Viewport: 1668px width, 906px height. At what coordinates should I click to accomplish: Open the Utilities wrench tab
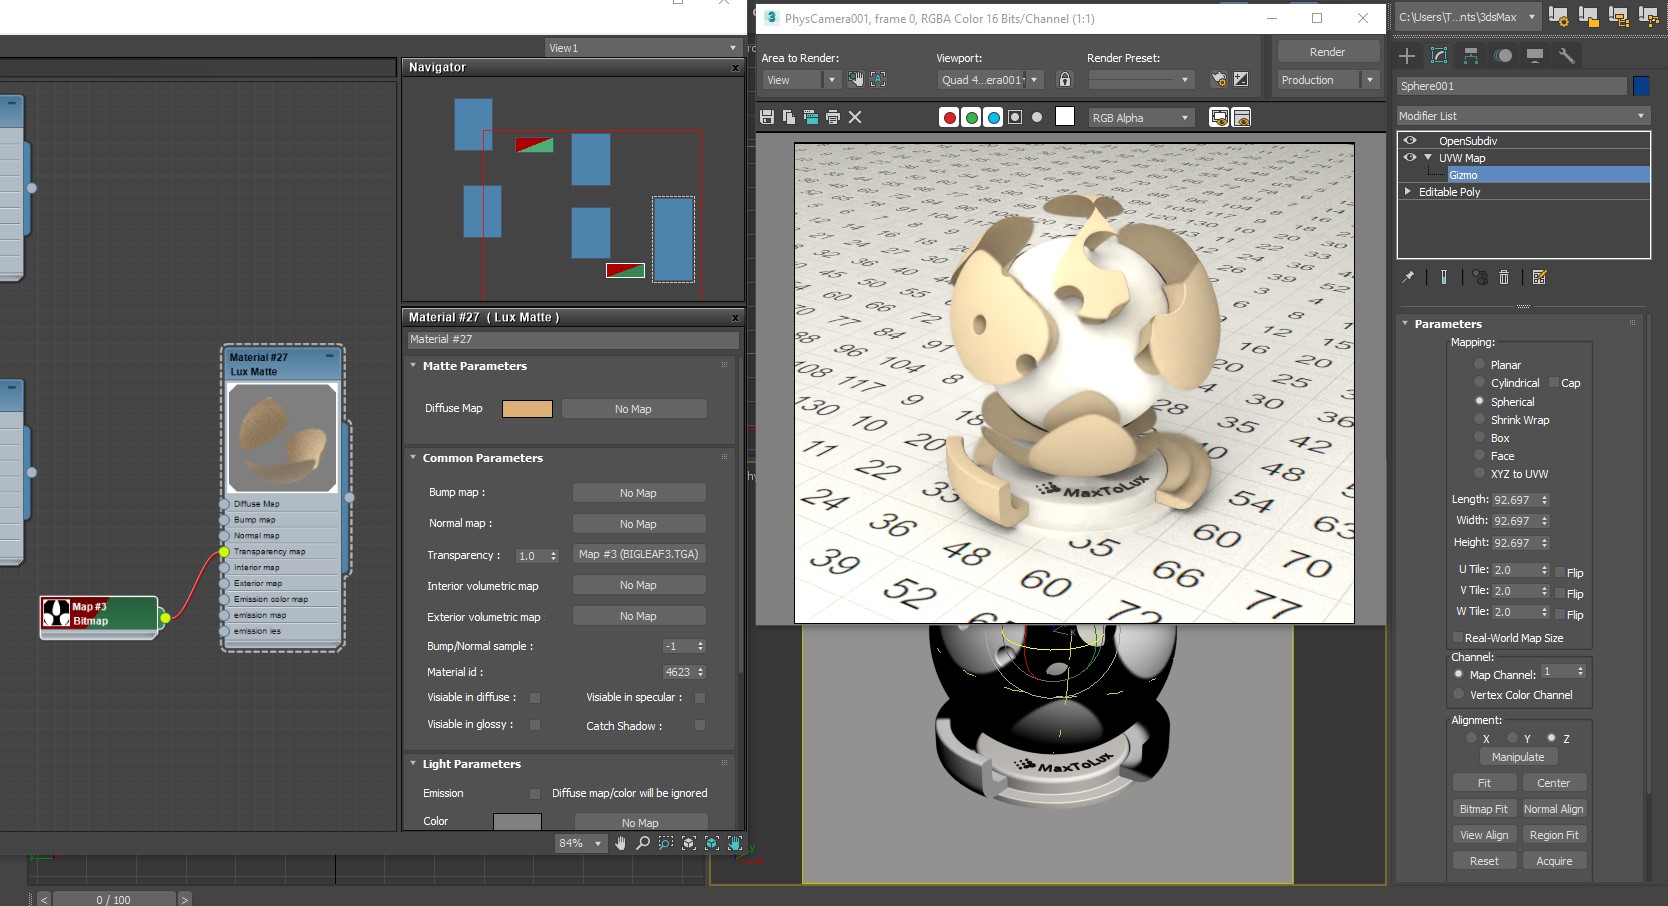pyautogui.click(x=1567, y=56)
